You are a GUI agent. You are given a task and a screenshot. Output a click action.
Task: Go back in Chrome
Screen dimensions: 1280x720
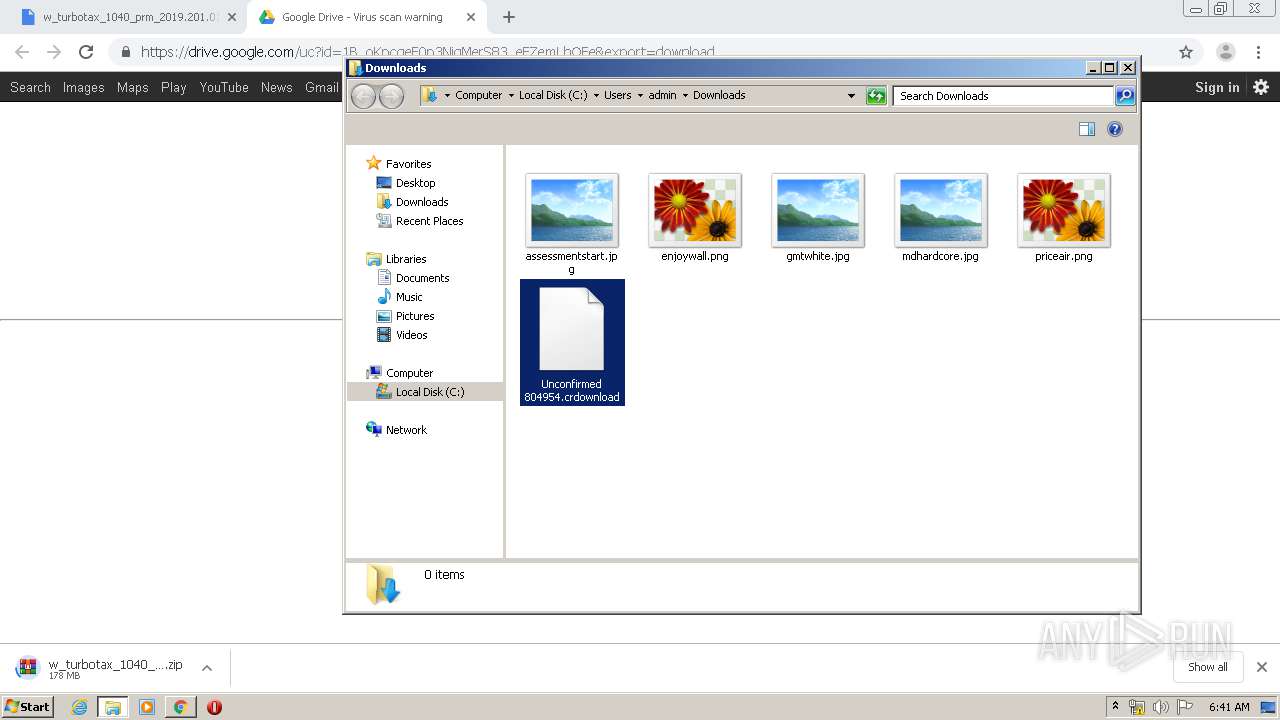pos(22,52)
